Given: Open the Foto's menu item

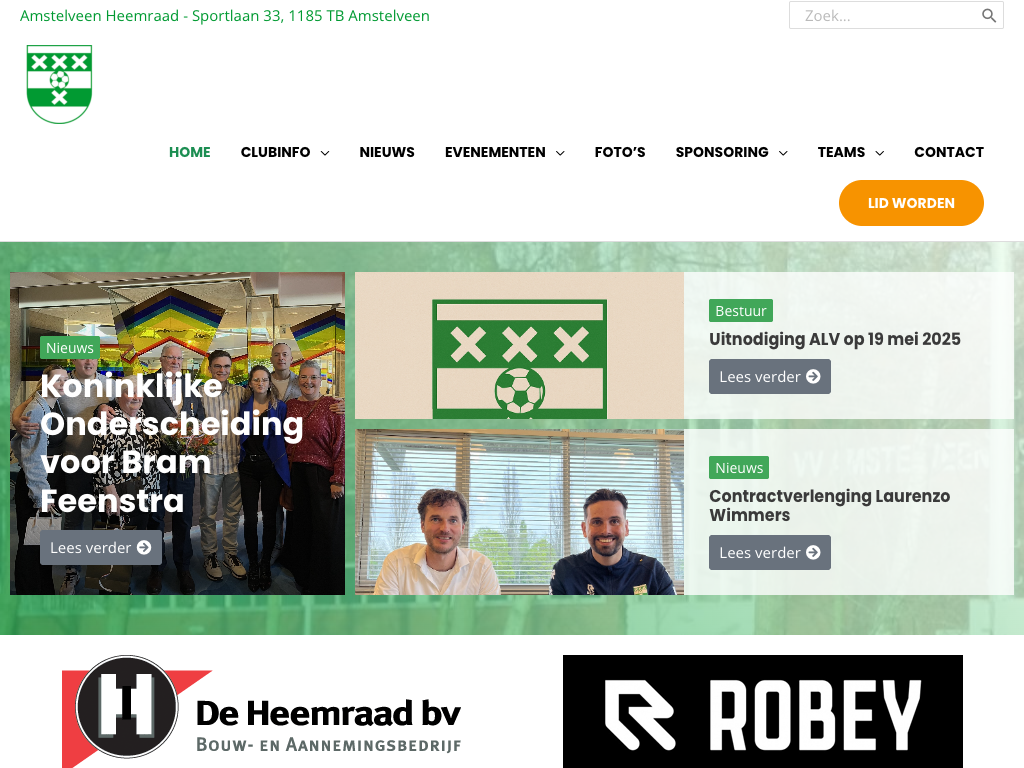Looking at the screenshot, I should coord(620,152).
